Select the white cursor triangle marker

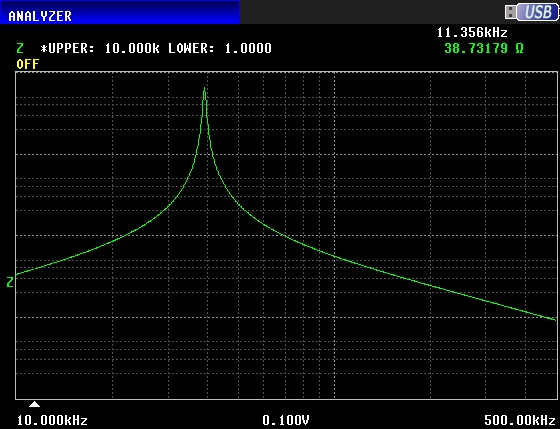click(34, 404)
